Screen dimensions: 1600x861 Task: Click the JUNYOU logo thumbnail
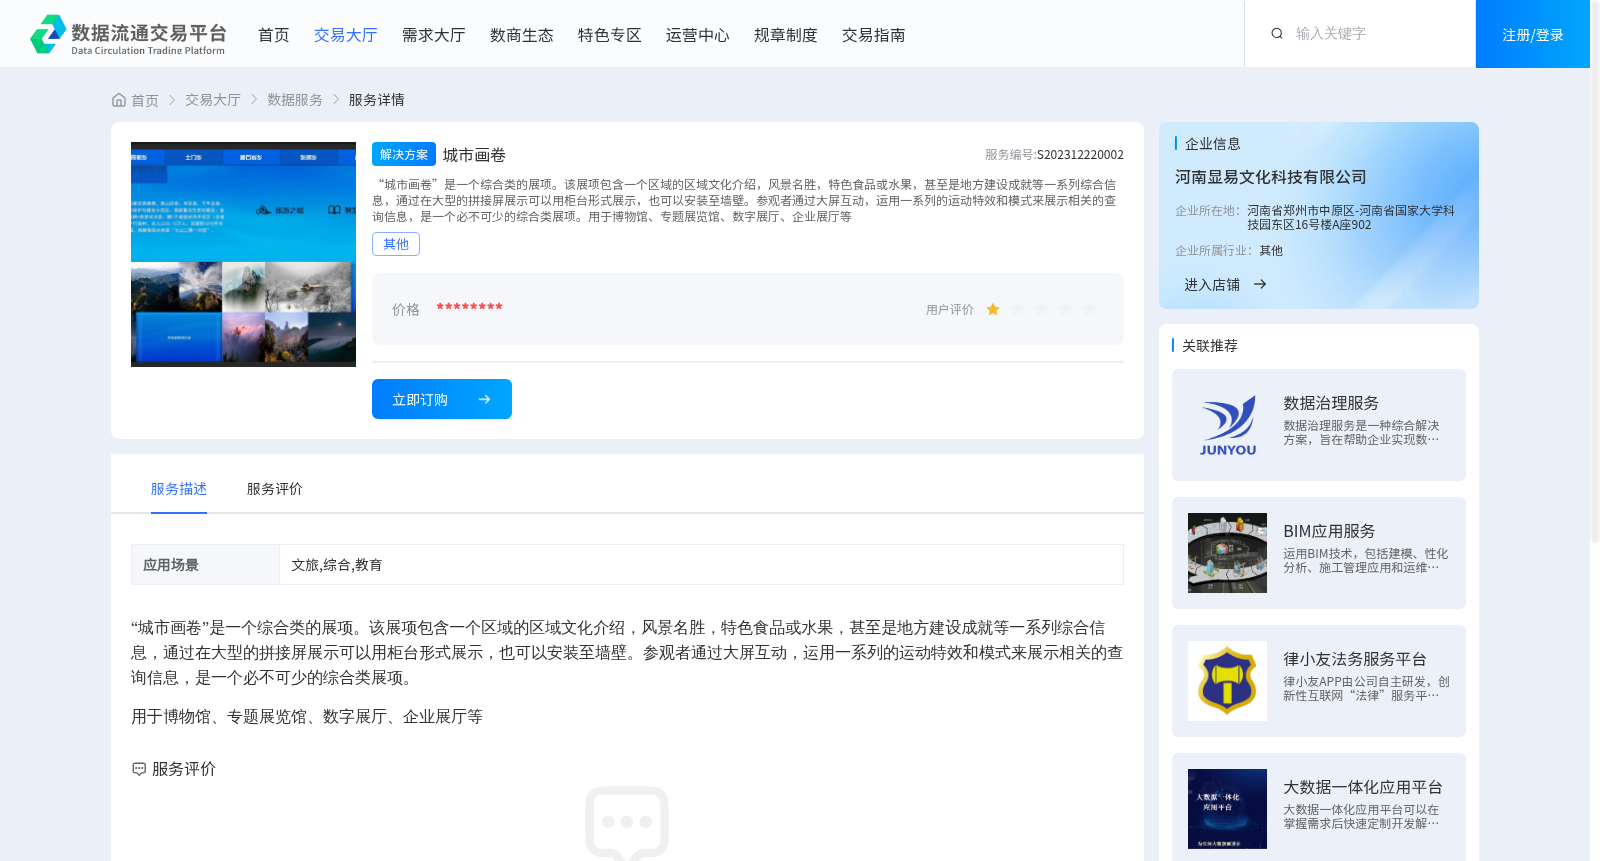[1228, 425]
